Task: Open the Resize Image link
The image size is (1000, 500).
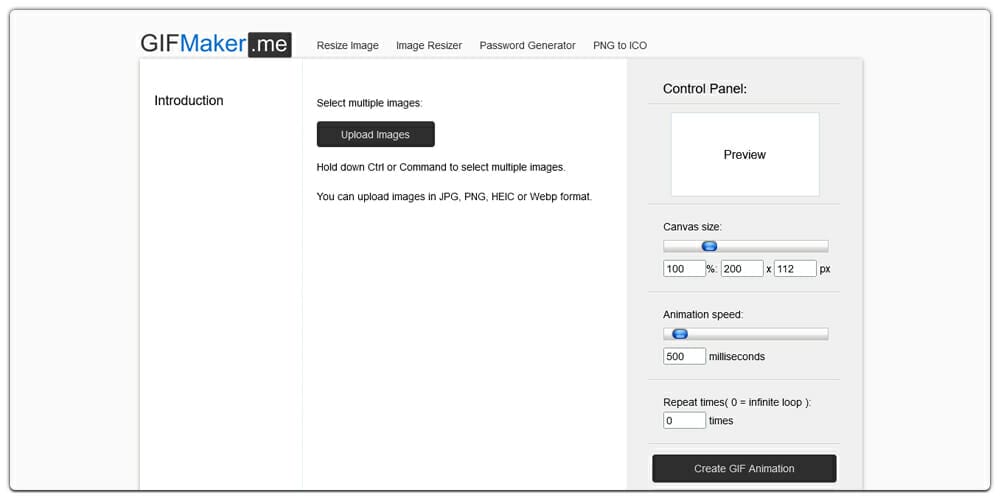Action: click(x=347, y=45)
